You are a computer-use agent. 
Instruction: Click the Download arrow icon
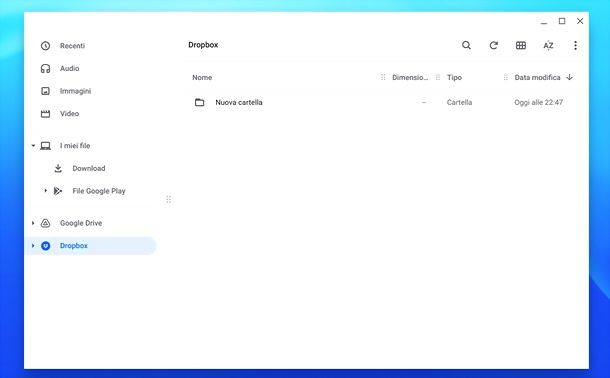click(58, 168)
